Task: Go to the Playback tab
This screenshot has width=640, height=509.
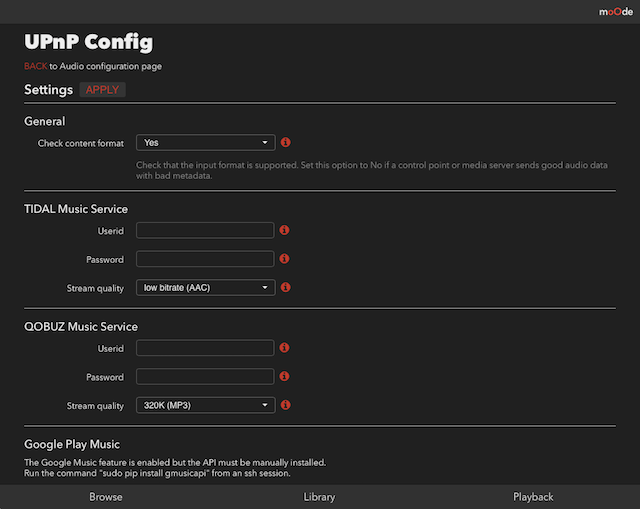Action: [x=533, y=497]
